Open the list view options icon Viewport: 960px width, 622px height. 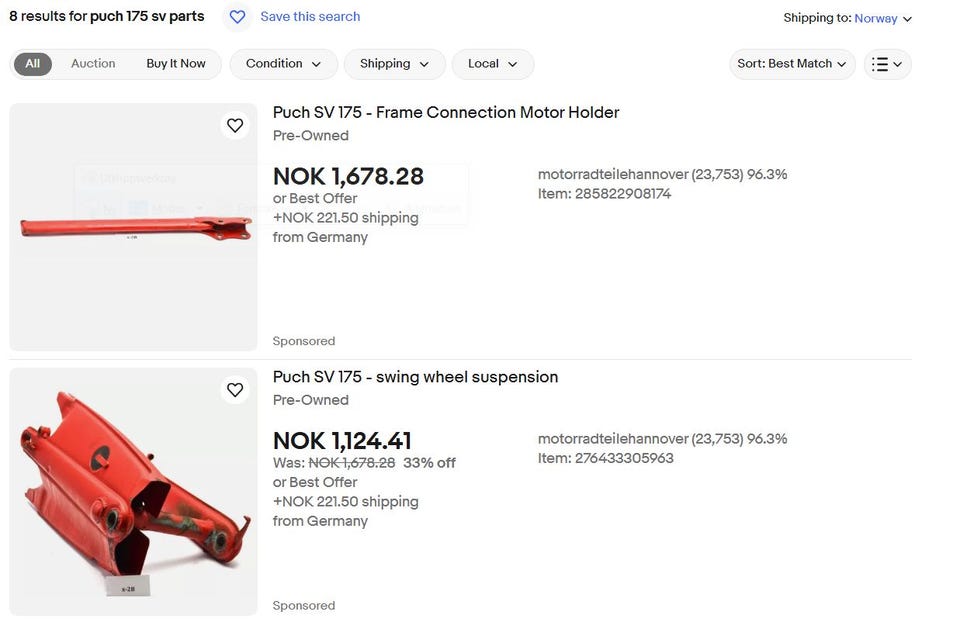(887, 64)
